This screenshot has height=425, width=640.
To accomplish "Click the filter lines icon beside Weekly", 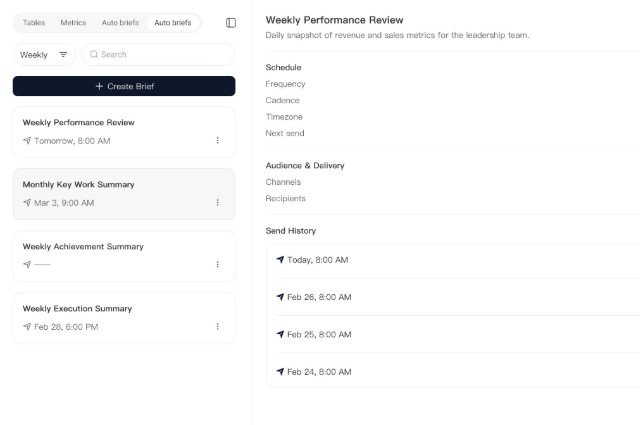I will (x=63, y=55).
